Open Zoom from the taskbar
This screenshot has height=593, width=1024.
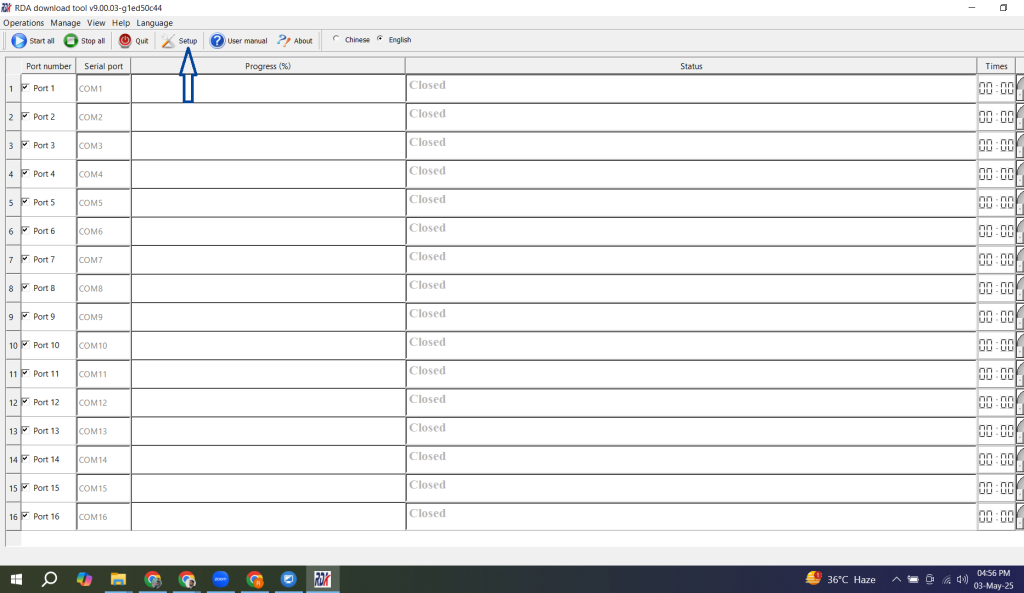coord(220,579)
